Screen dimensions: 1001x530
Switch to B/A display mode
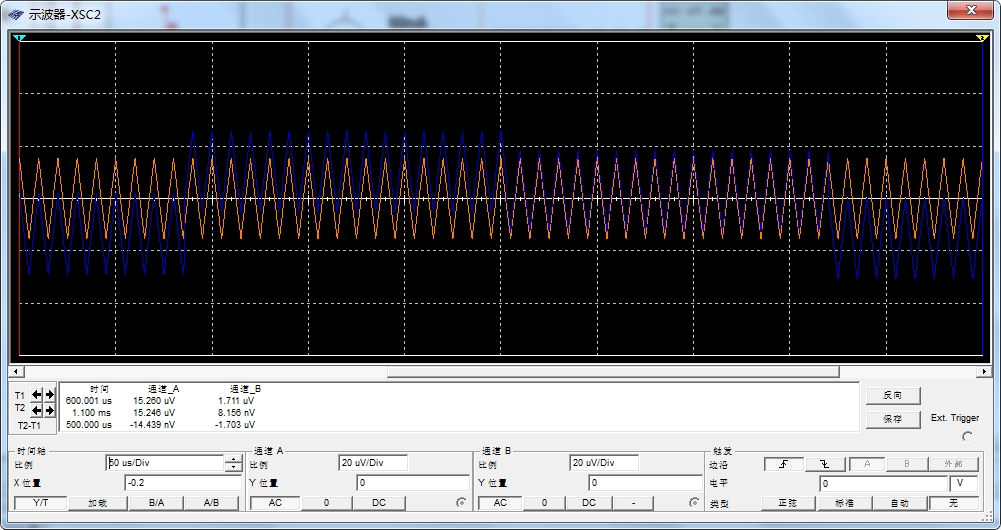click(156, 503)
